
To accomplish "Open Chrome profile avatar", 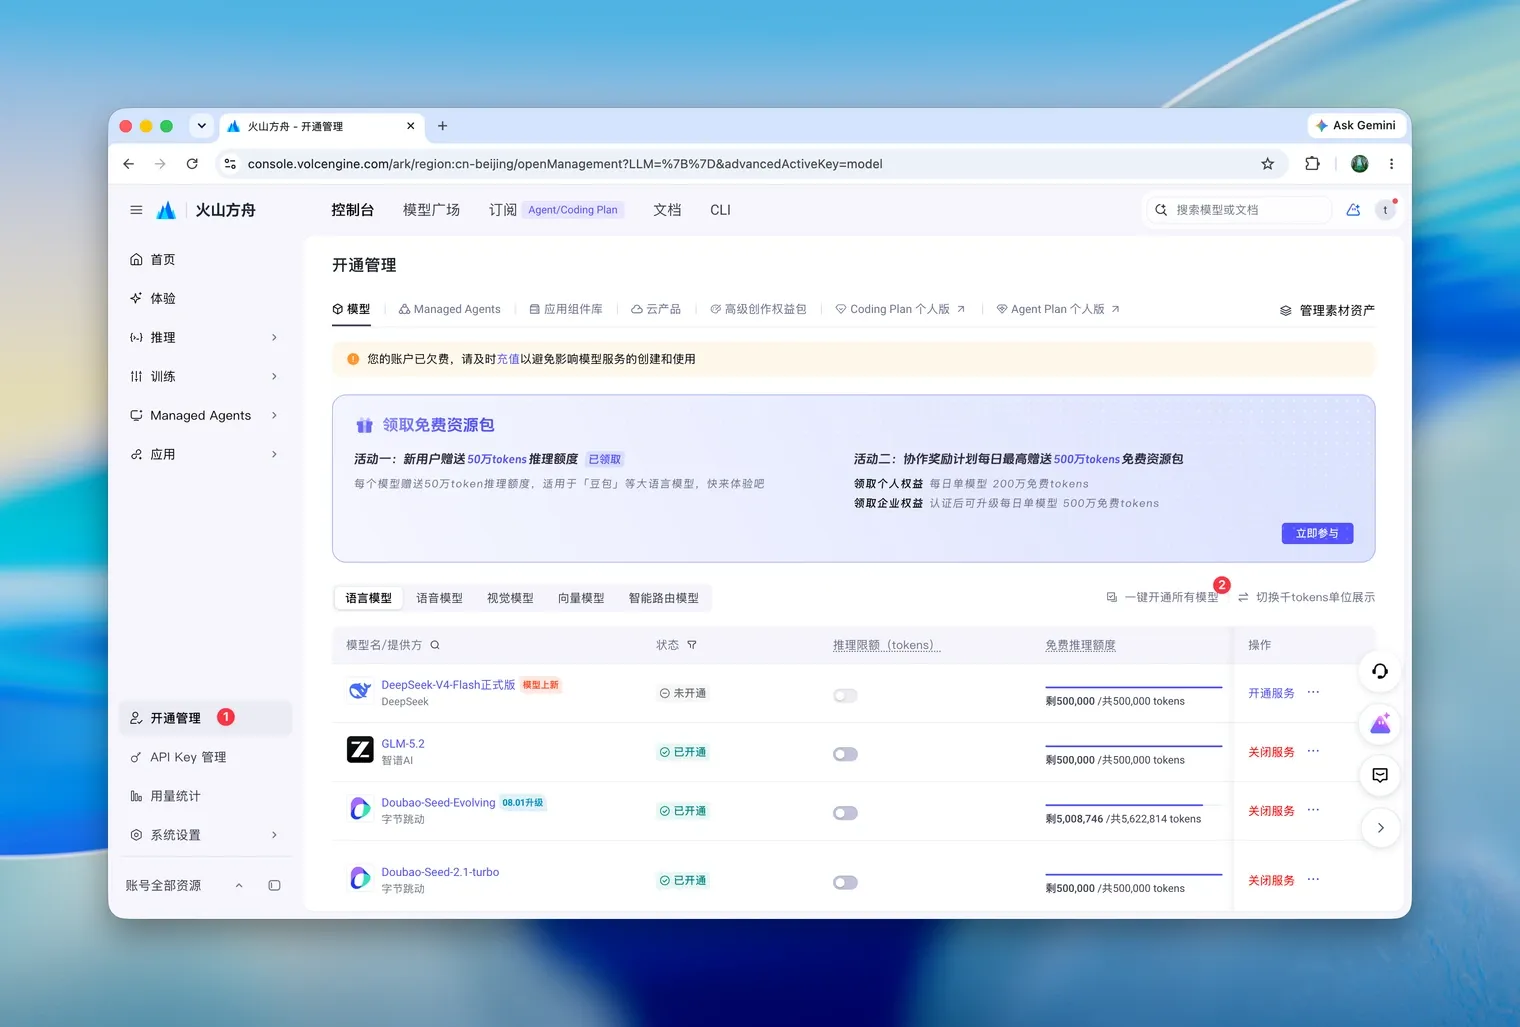I will [x=1359, y=164].
